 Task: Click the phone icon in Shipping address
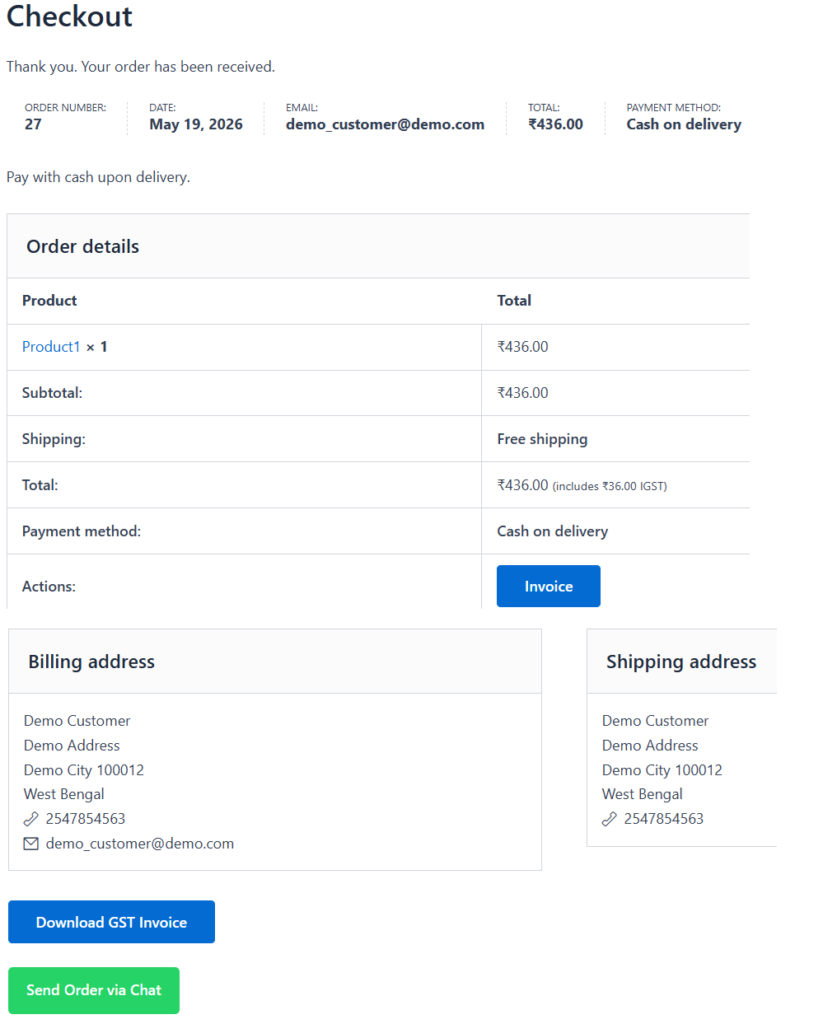(x=609, y=819)
